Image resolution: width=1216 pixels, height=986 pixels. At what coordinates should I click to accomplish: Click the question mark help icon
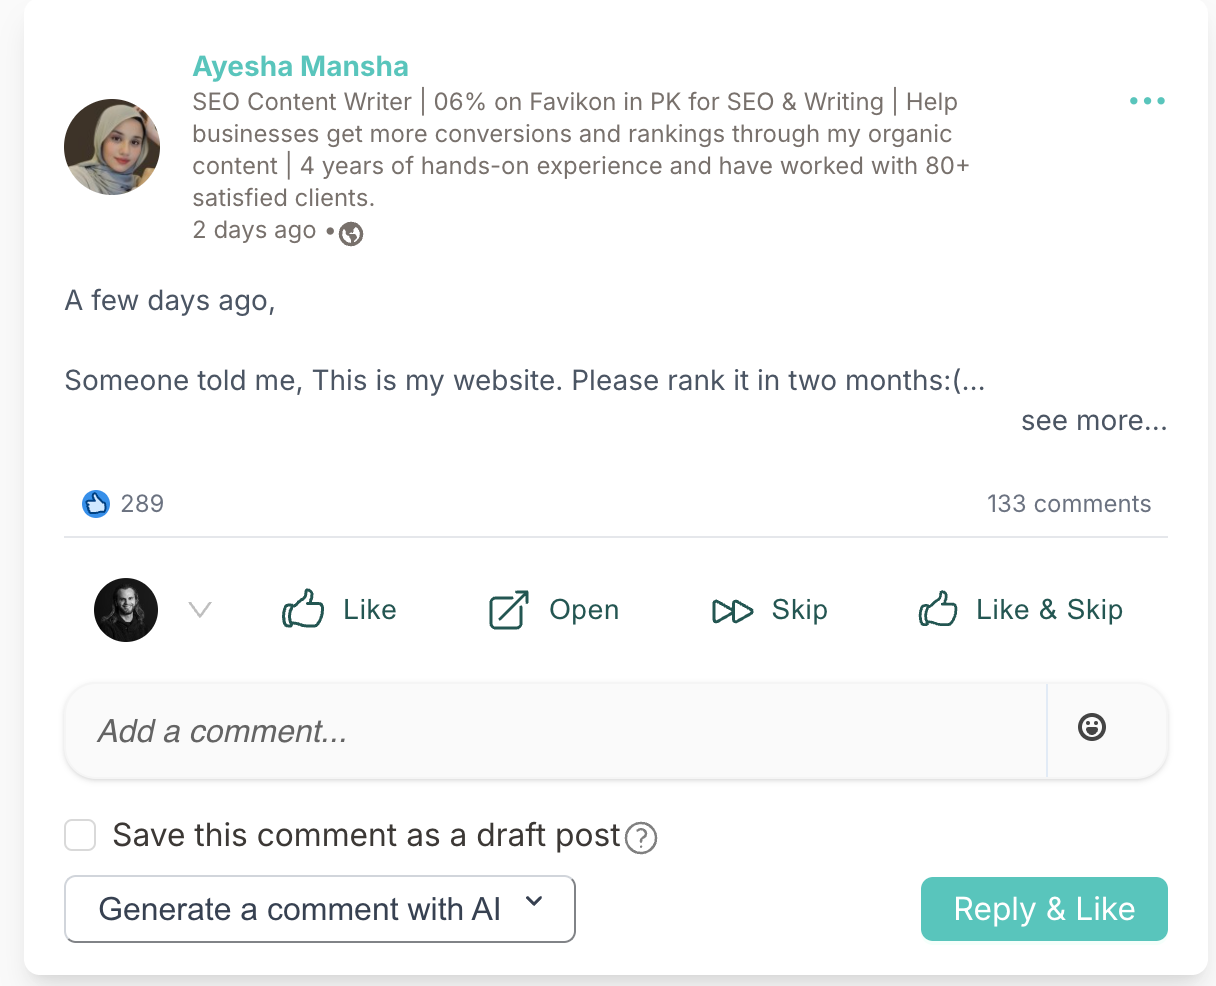tap(641, 837)
